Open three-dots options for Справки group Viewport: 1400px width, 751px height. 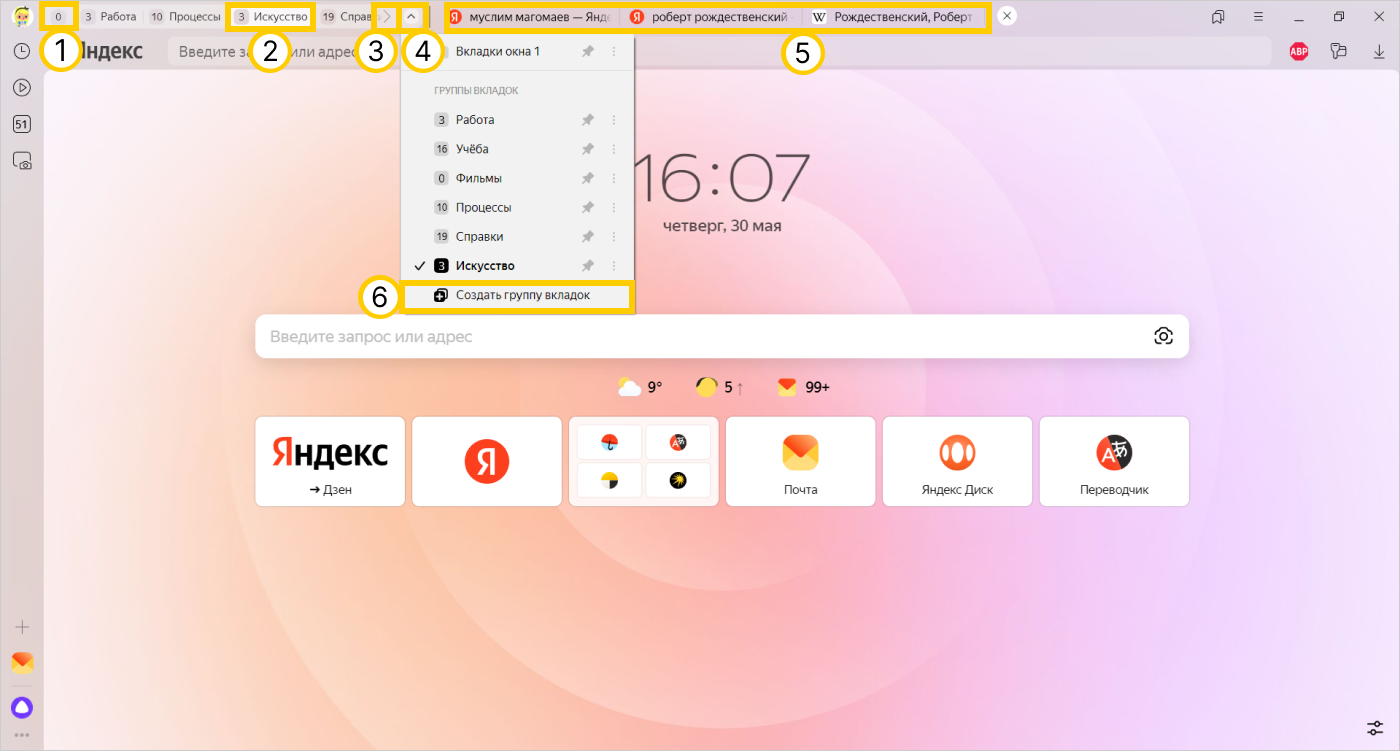[x=614, y=237]
